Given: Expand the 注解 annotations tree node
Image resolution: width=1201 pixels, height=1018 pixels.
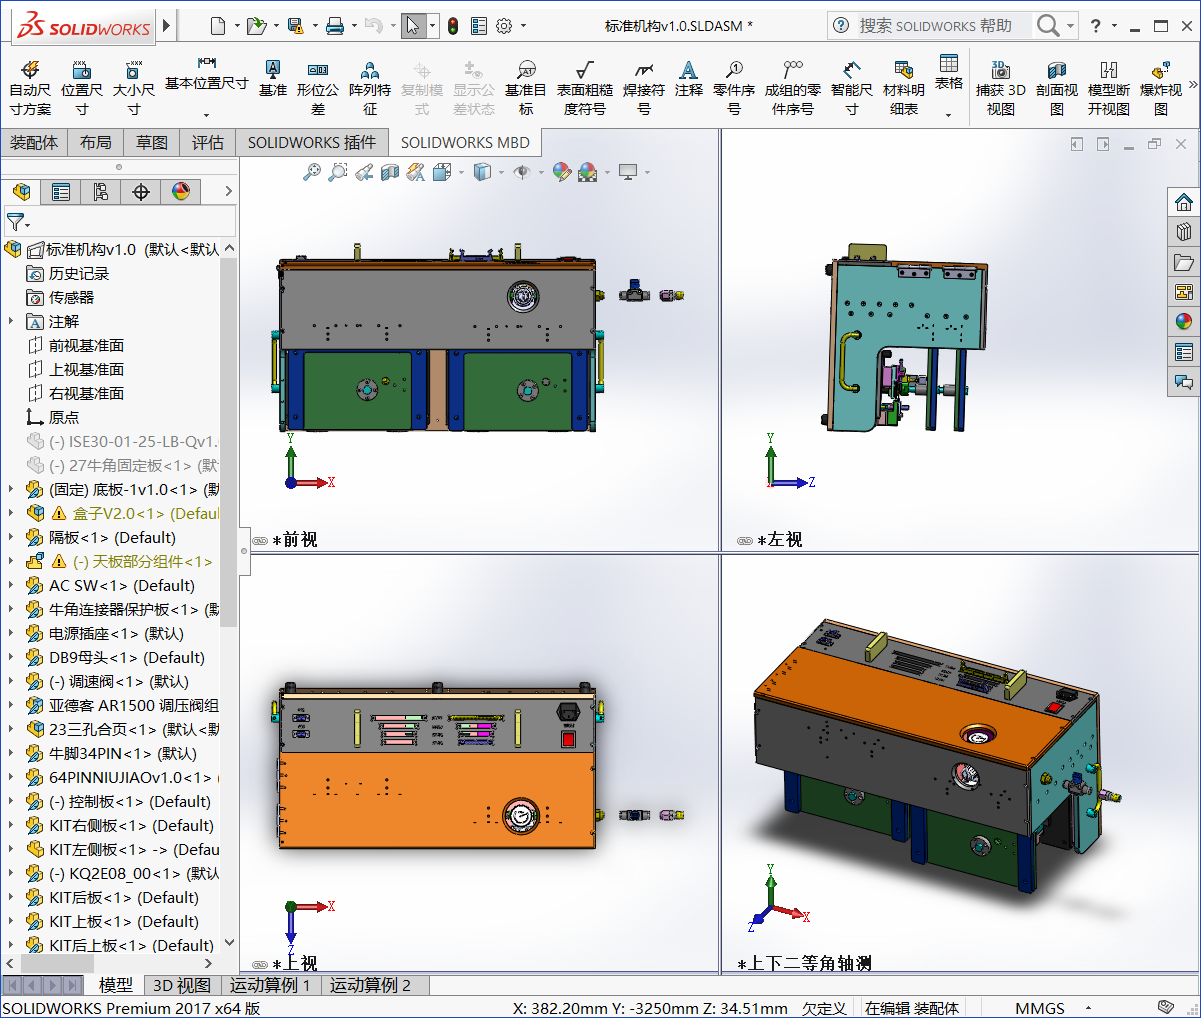Looking at the screenshot, I should (11, 321).
